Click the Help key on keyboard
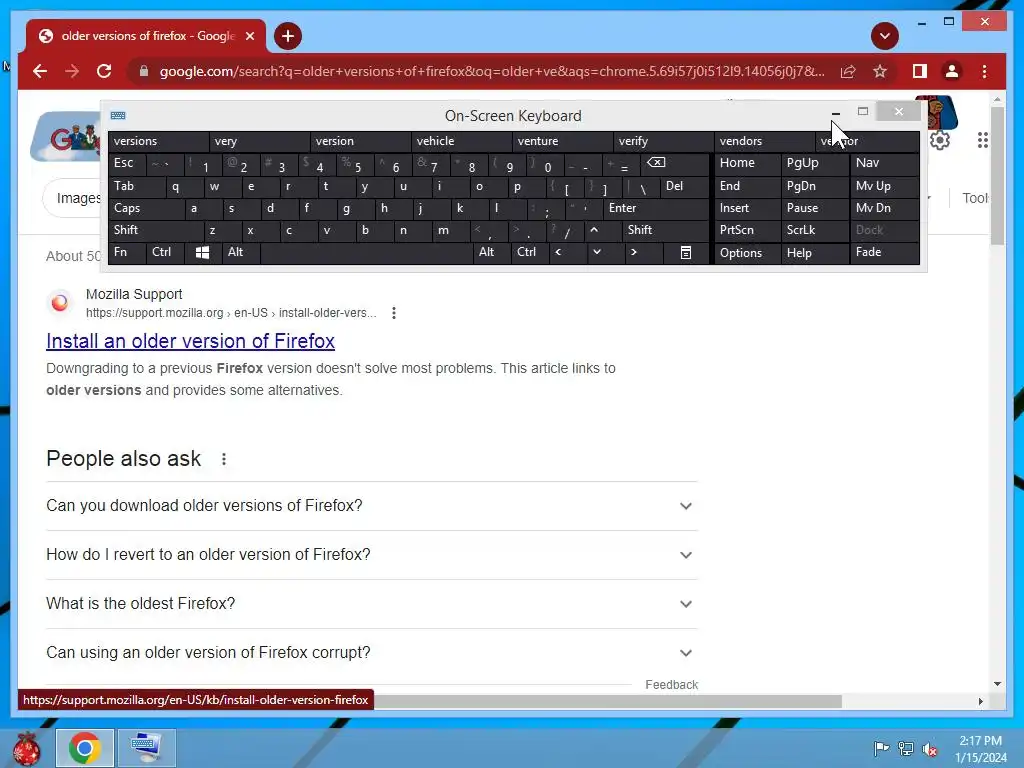 tap(814, 253)
